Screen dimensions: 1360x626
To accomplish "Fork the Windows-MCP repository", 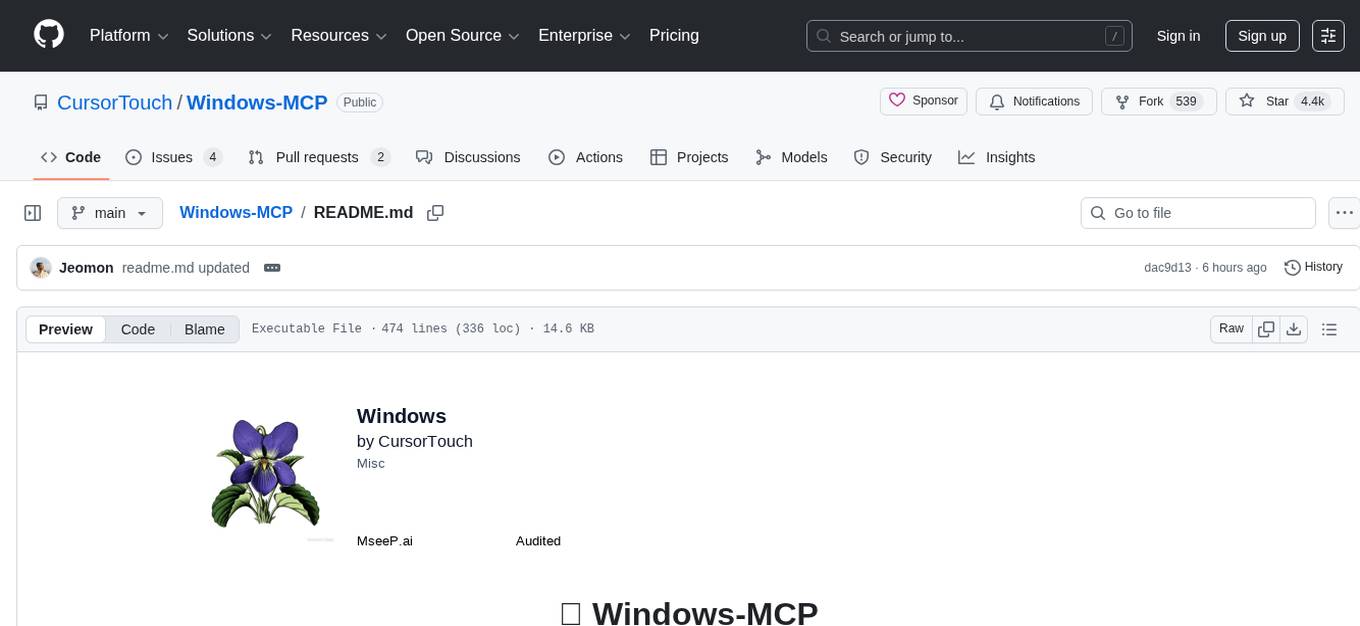I will 1152,101.
